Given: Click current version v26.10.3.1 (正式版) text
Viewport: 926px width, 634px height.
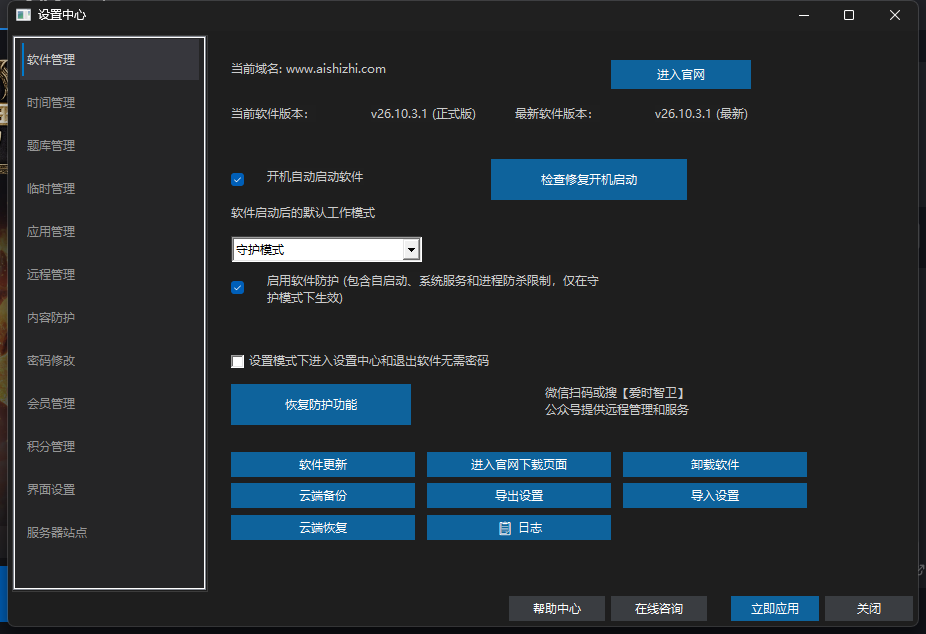Looking at the screenshot, I should pos(423,114).
